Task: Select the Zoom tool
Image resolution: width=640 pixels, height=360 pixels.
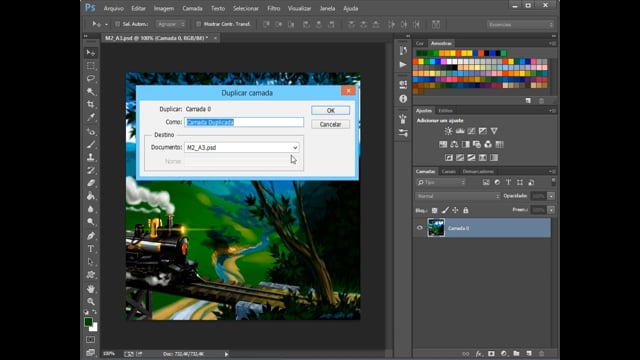Action: click(91, 302)
